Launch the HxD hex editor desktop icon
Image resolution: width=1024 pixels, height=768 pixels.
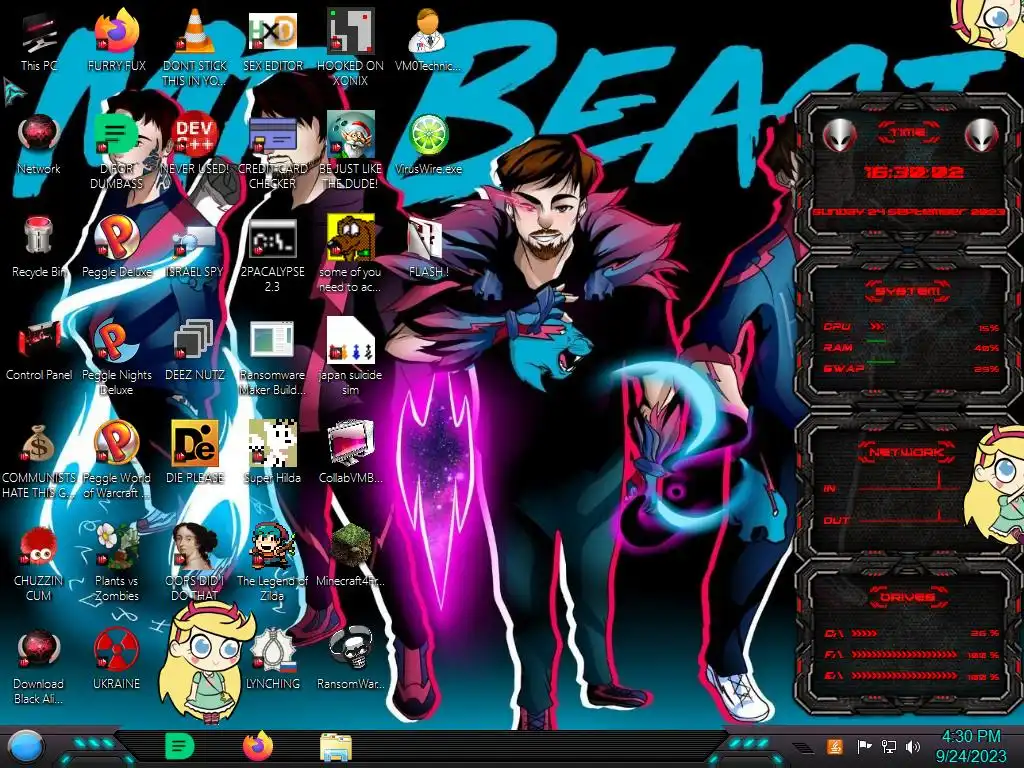click(272, 40)
